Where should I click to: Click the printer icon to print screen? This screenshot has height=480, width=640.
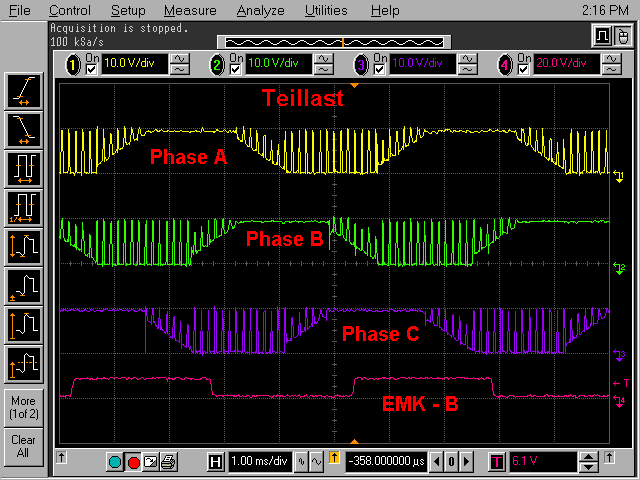click(168, 462)
